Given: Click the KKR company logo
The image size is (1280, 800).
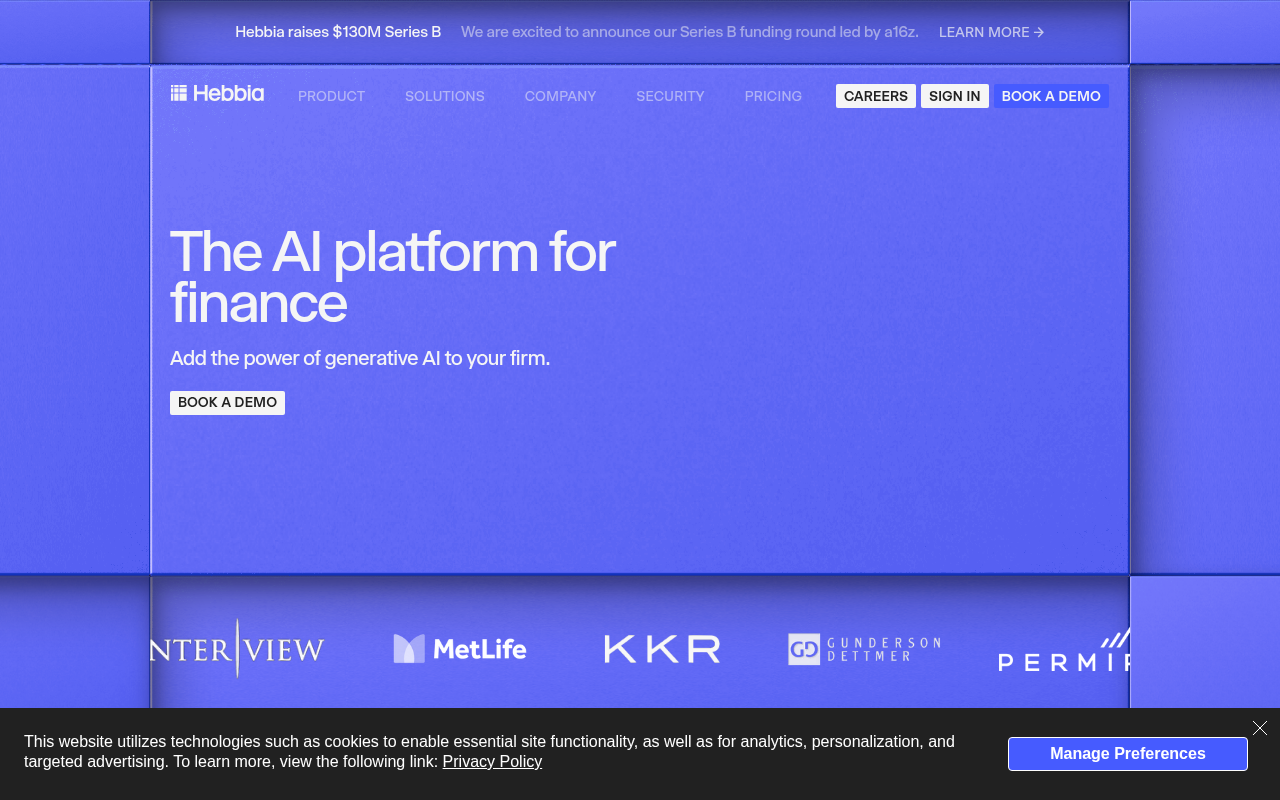Looking at the screenshot, I should [661, 648].
